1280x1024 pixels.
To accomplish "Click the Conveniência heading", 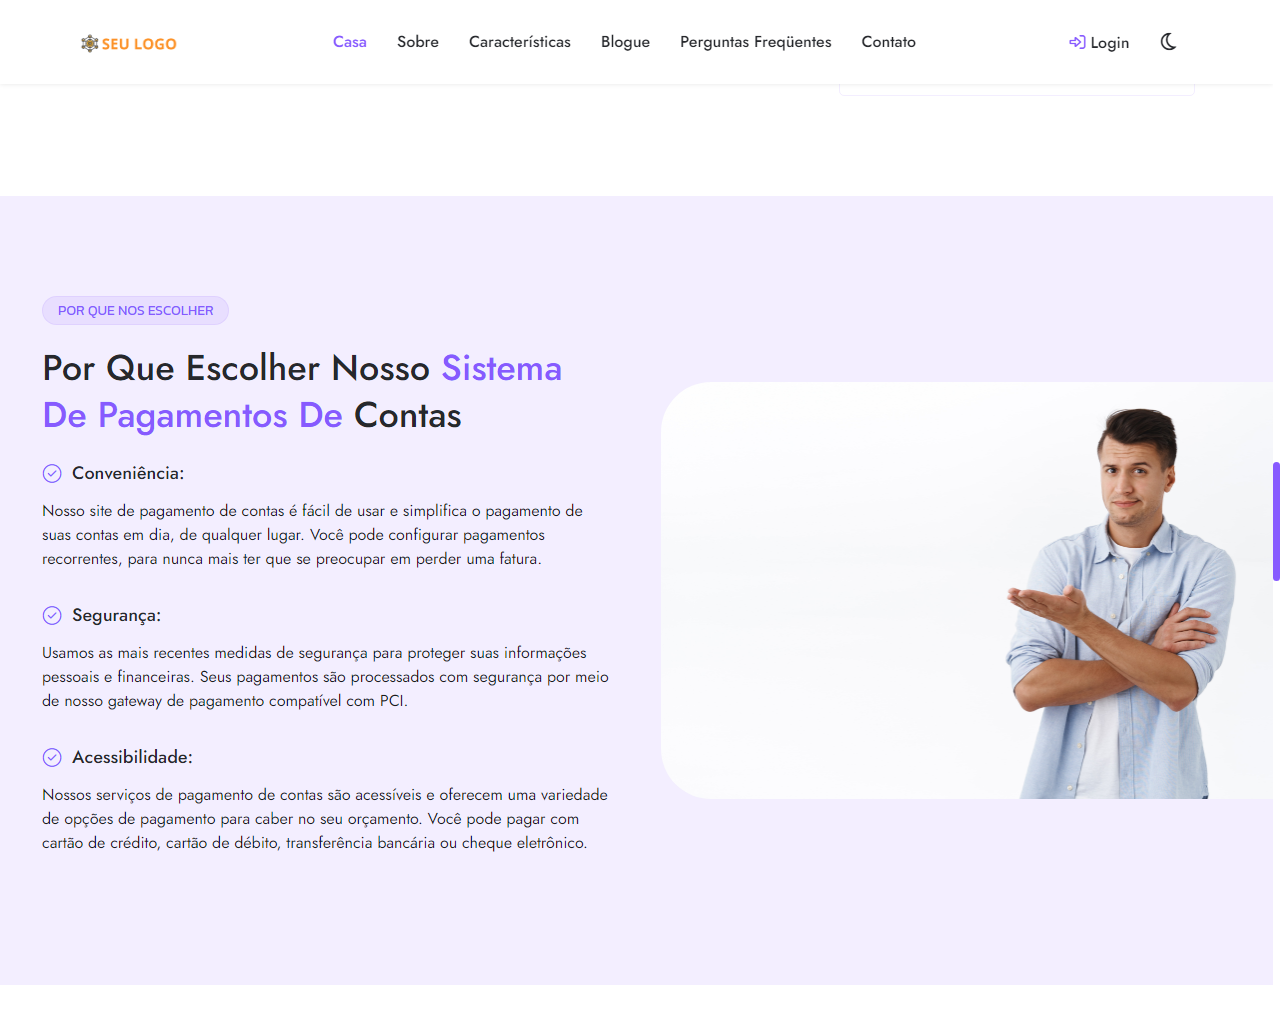I will [x=128, y=473].
